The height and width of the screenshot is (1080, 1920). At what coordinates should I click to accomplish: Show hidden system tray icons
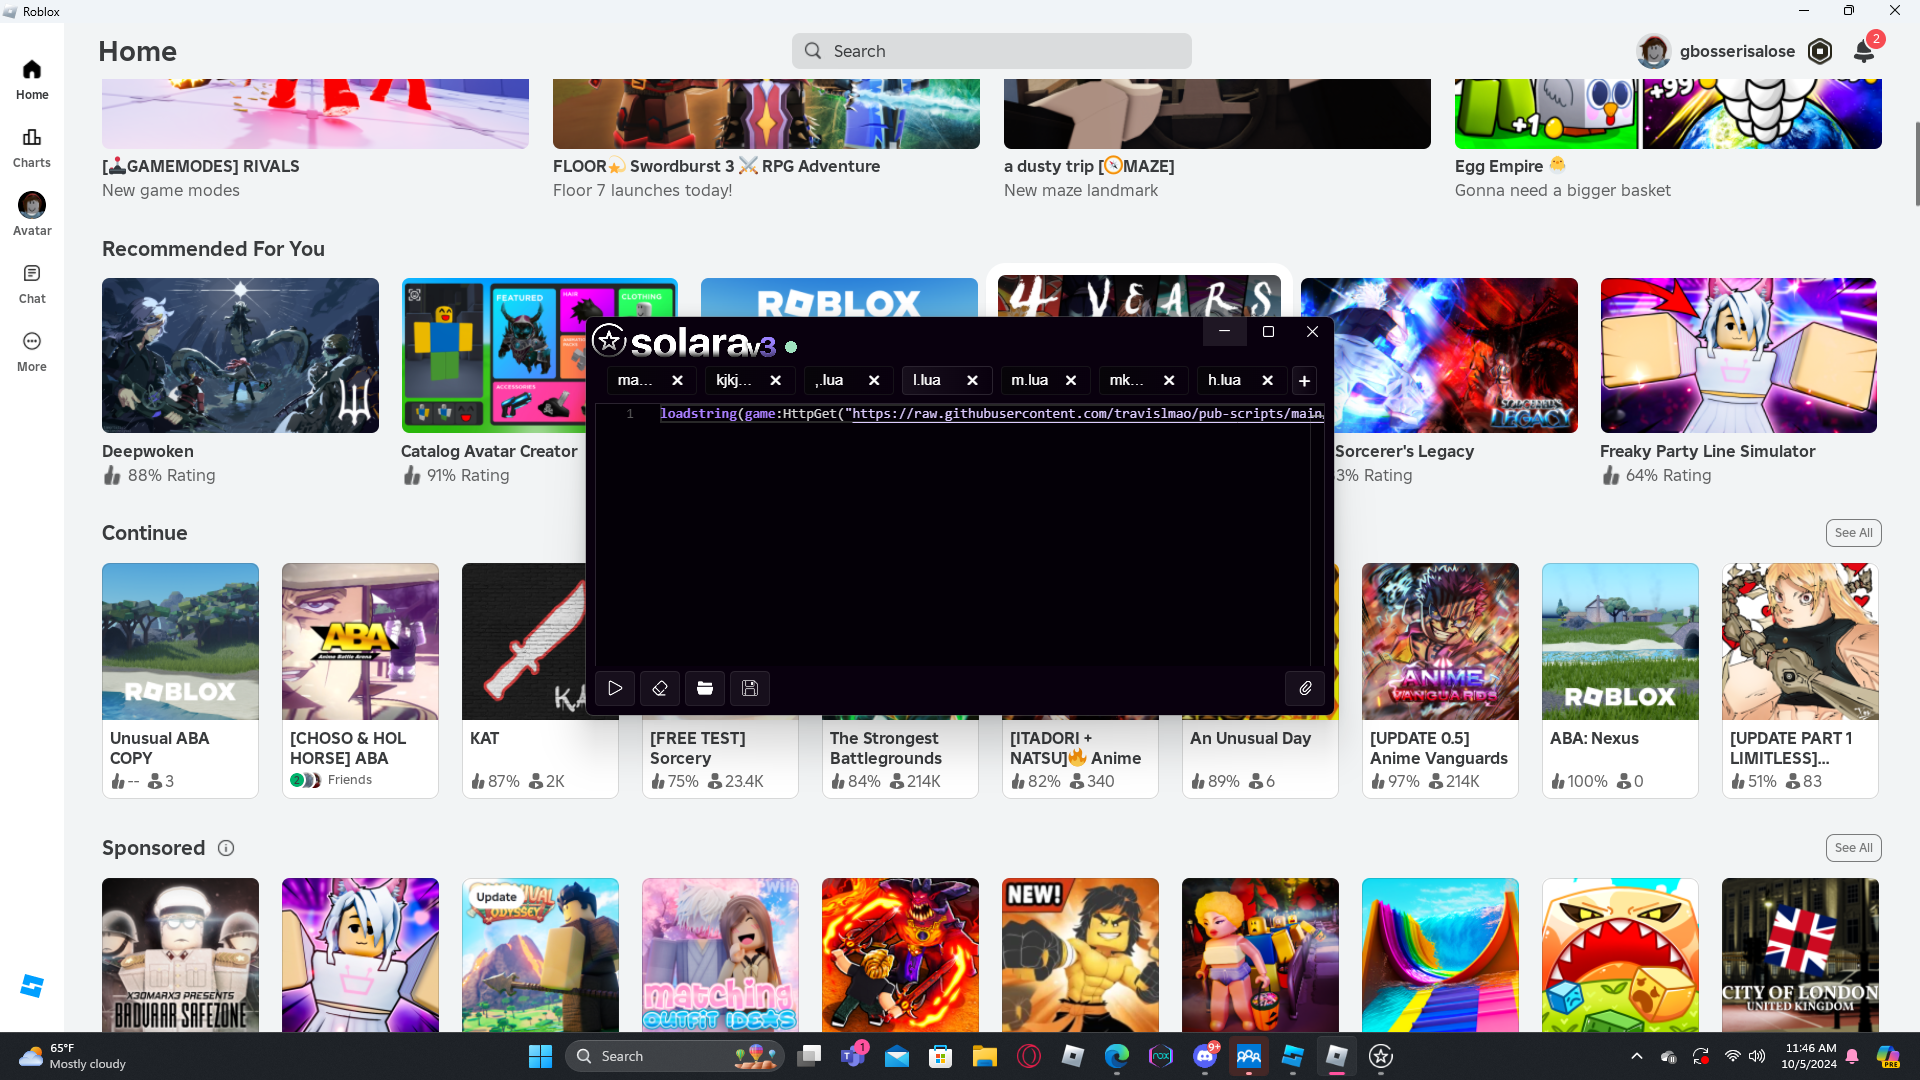click(1636, 1056)
